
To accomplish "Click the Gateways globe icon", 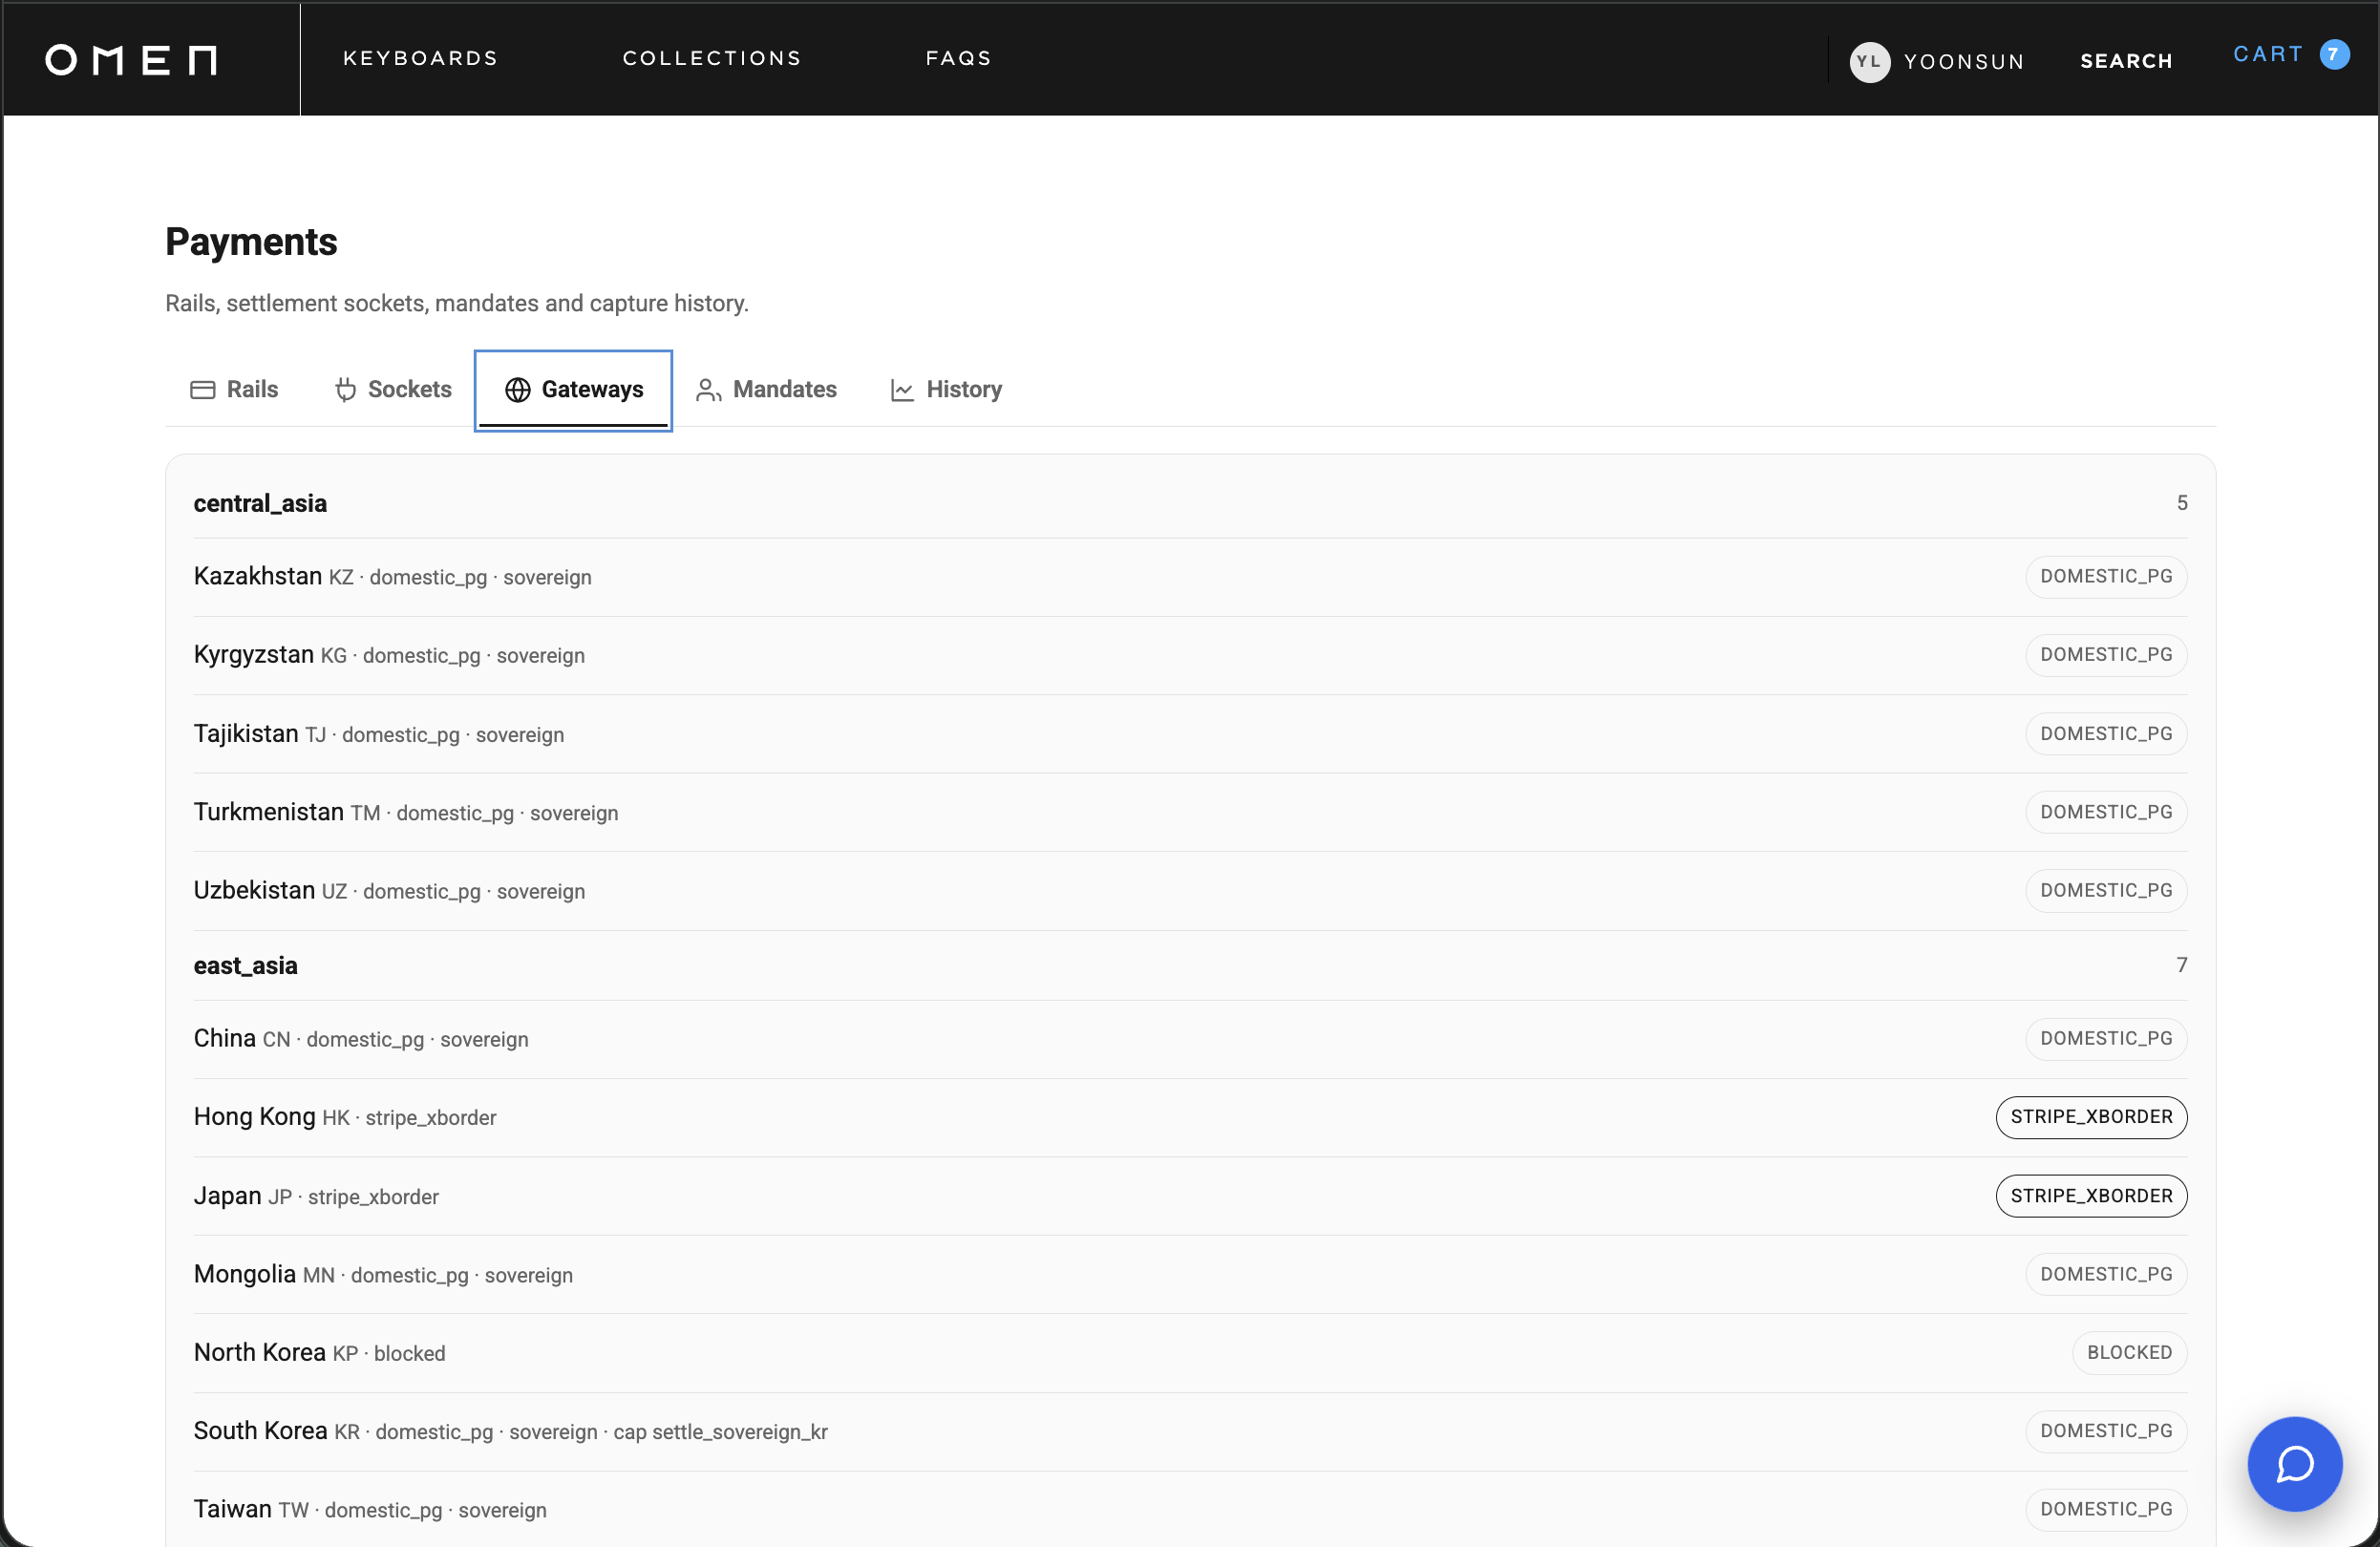I will point(518,390).
